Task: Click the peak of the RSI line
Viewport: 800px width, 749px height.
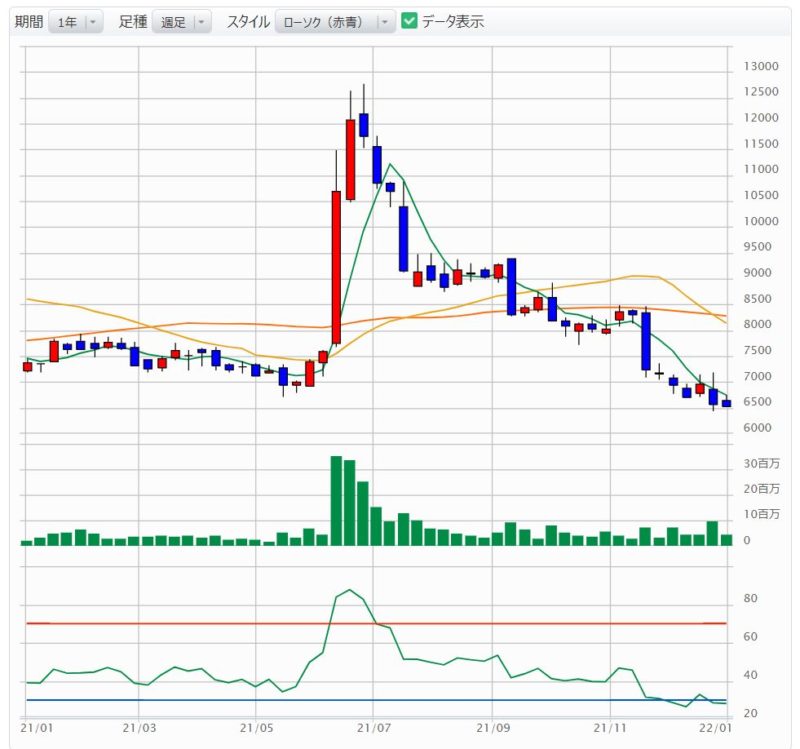Action: point(349,590)
